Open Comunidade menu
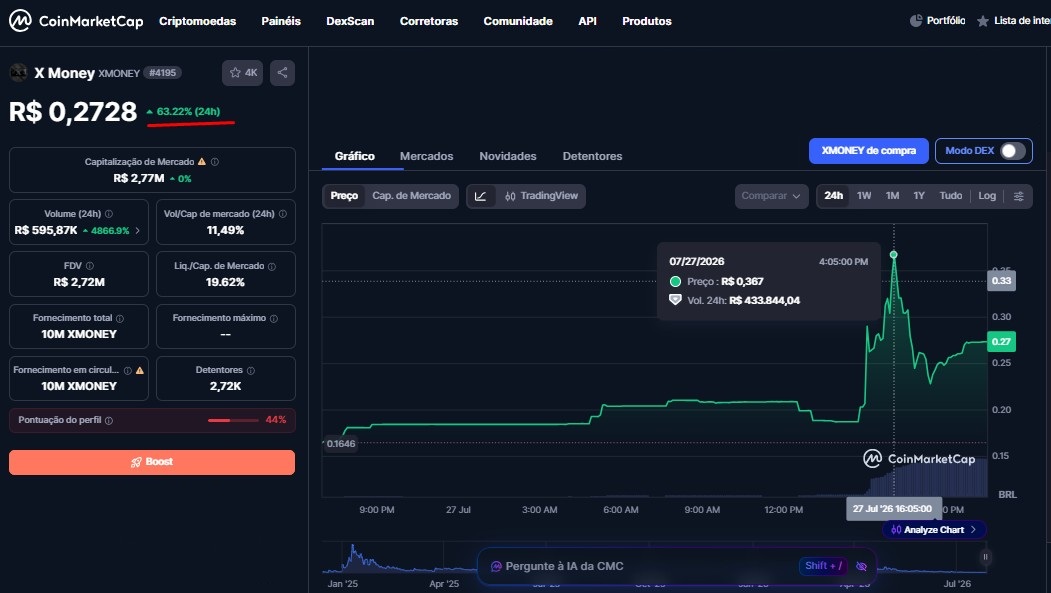 pos(518,21)
